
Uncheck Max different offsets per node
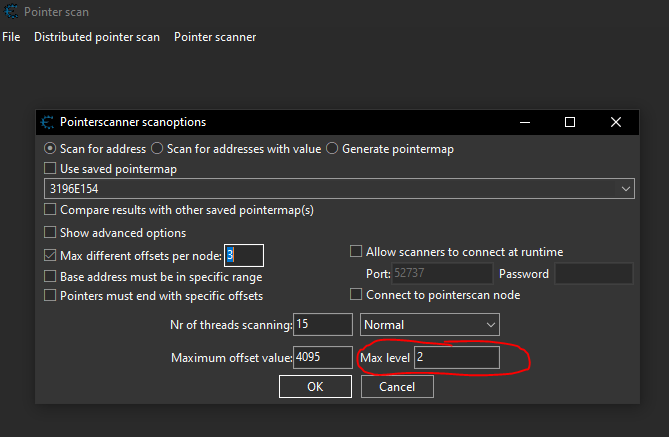pyautogui.click(x=51, y=255)
